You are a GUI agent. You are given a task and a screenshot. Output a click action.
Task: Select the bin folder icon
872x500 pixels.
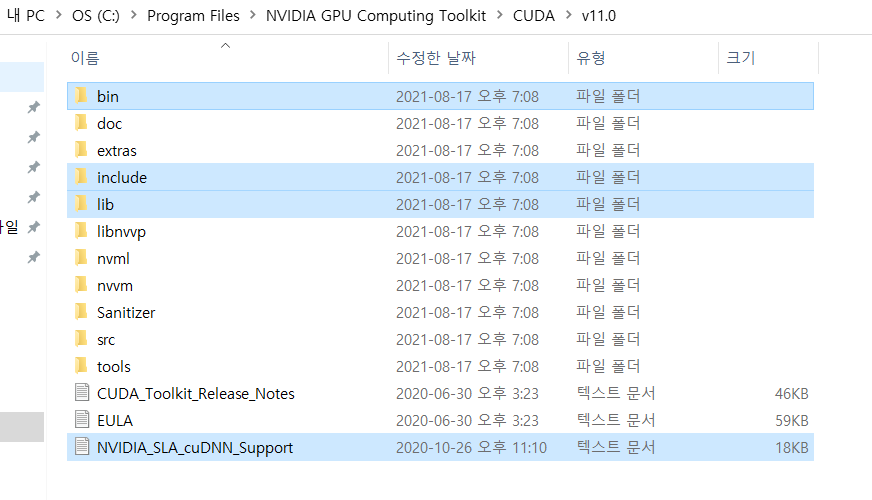[x=81, y=96]
